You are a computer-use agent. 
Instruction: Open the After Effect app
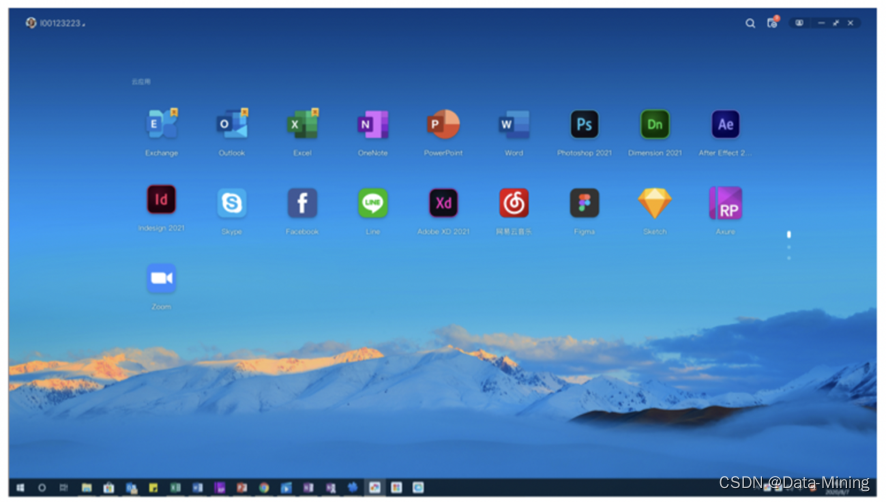(726, 124)
